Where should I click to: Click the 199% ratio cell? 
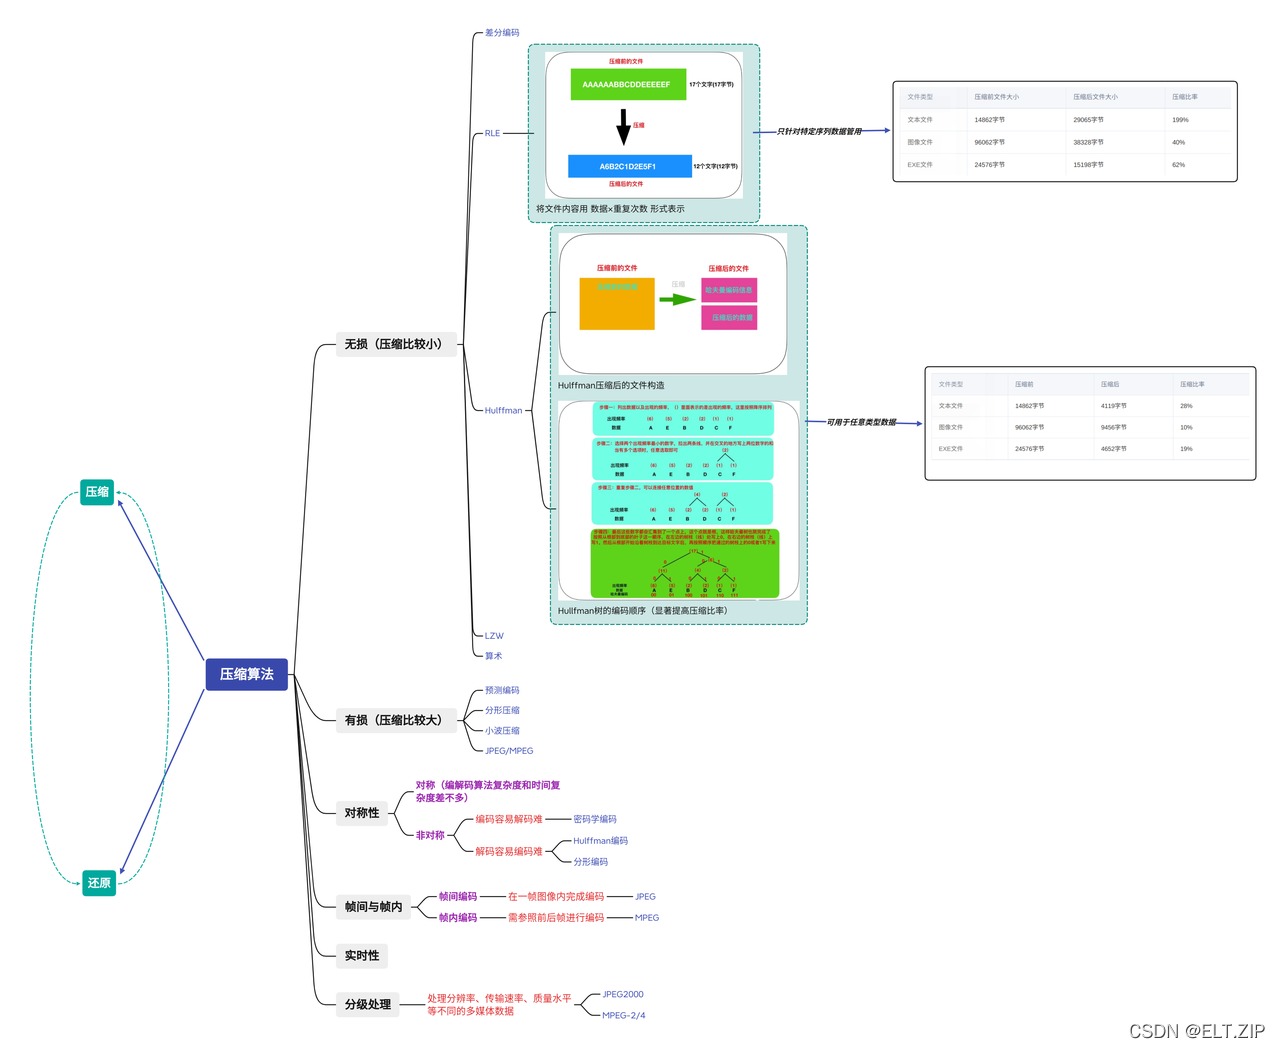pyautogui.click(x=1180, y=120)
